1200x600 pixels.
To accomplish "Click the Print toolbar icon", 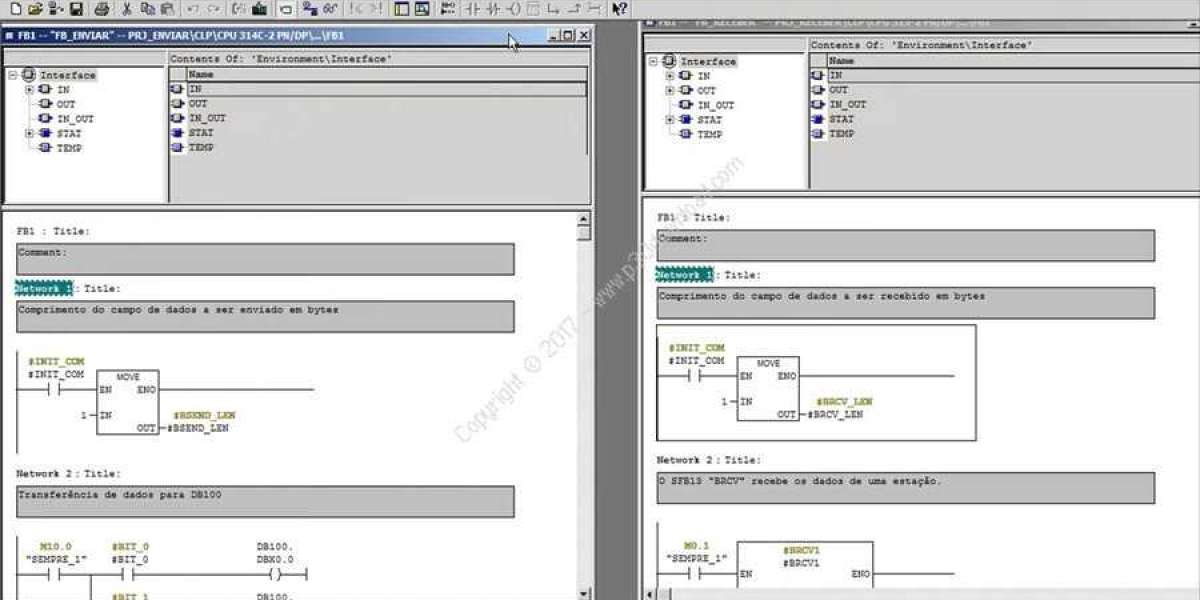I will click(x=102, y=9).
